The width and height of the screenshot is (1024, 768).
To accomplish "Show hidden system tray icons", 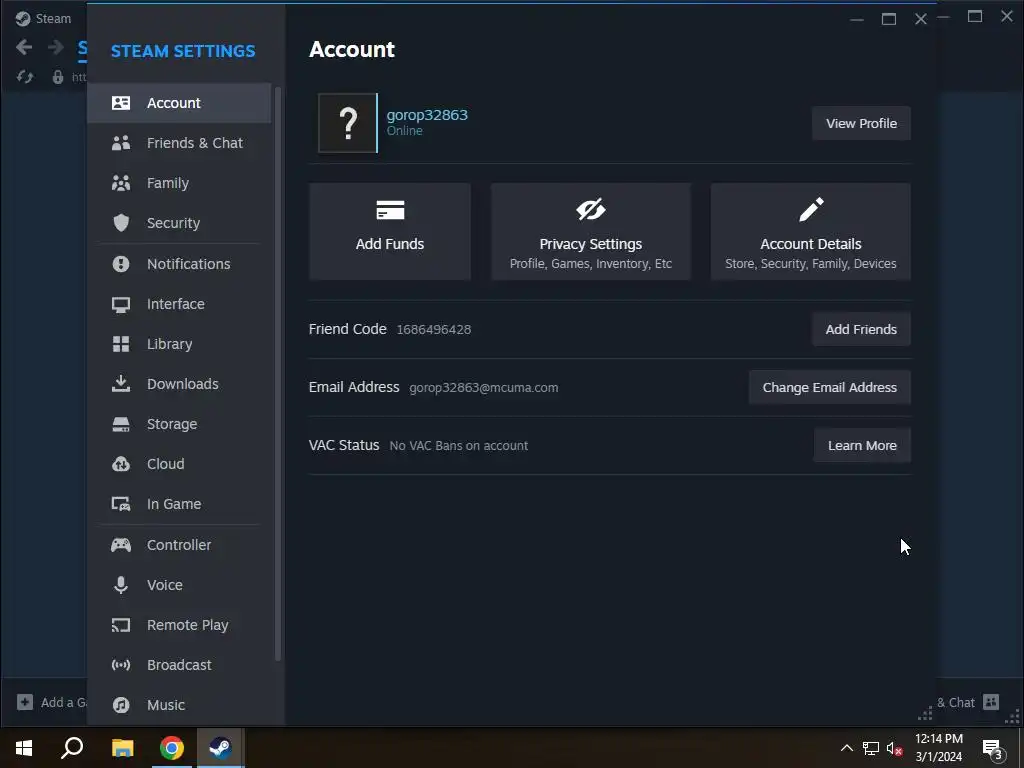I will (846, 748).
